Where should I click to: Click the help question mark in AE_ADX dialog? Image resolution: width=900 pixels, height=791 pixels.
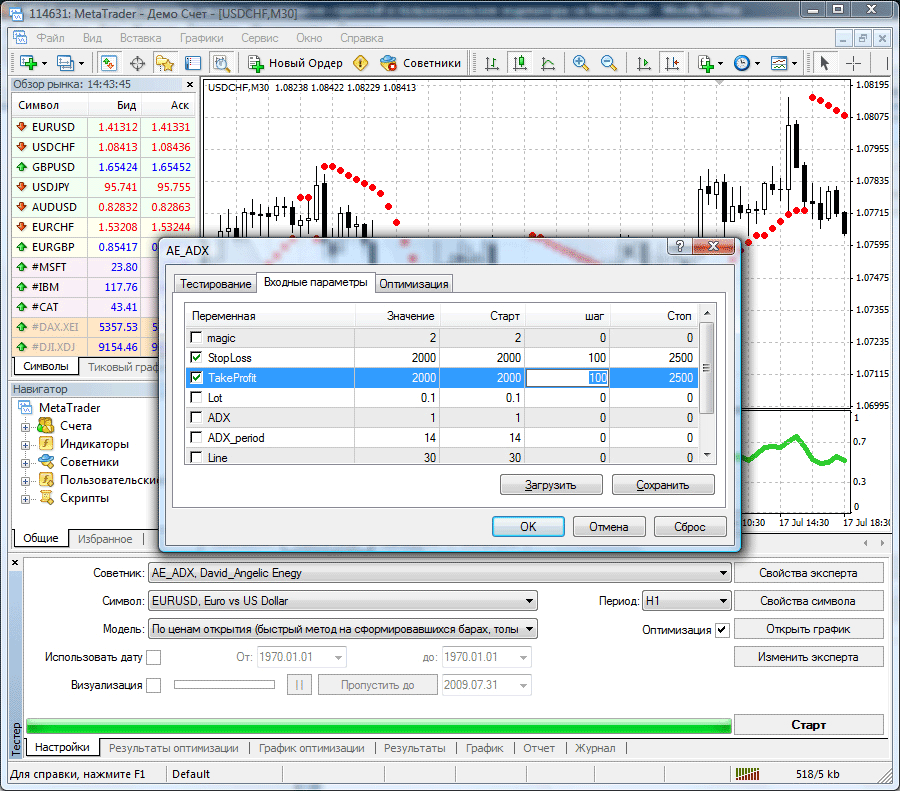[x=680, y=246]
